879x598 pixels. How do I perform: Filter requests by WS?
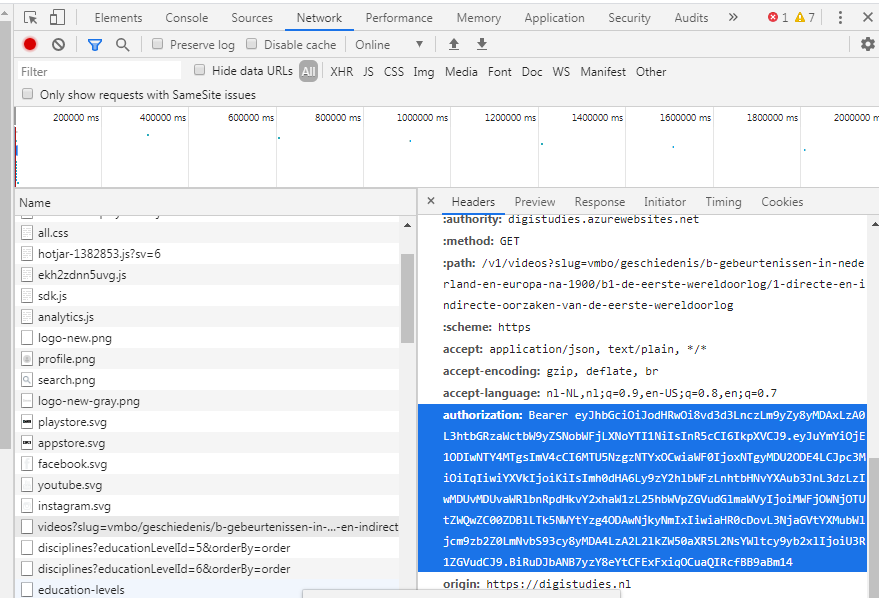pyautogui.click(x=561, y=72)
